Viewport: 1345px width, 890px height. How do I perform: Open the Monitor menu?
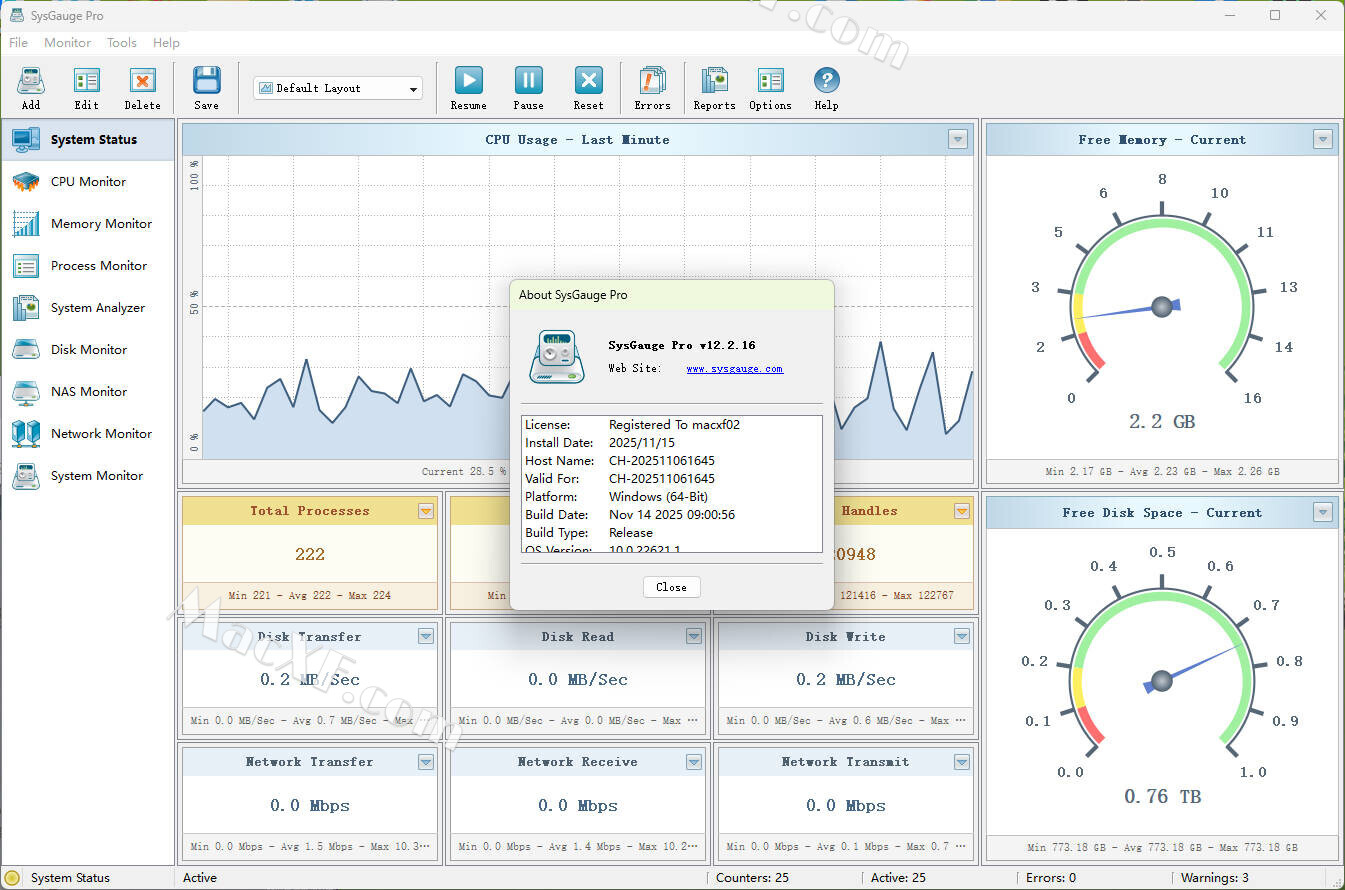click(x=67, y=43)
